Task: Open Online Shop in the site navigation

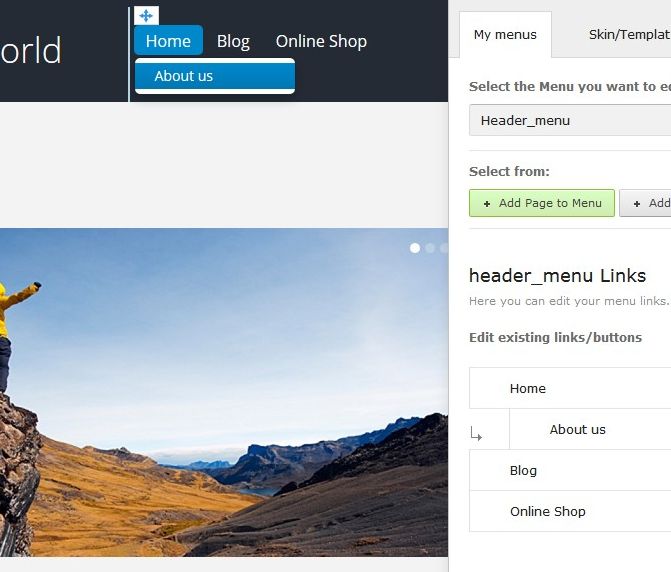Action: coord(321,41)
